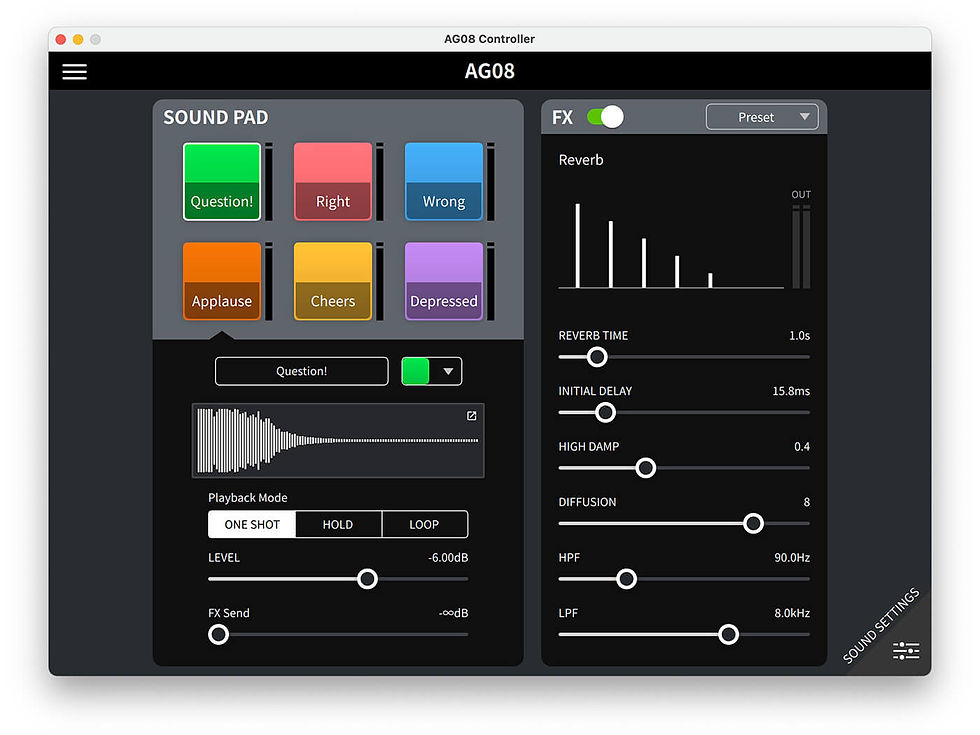This screenshot has height=735, width=980.
Task: Minimize the AG08 Controller window
Action: (78, 39)
